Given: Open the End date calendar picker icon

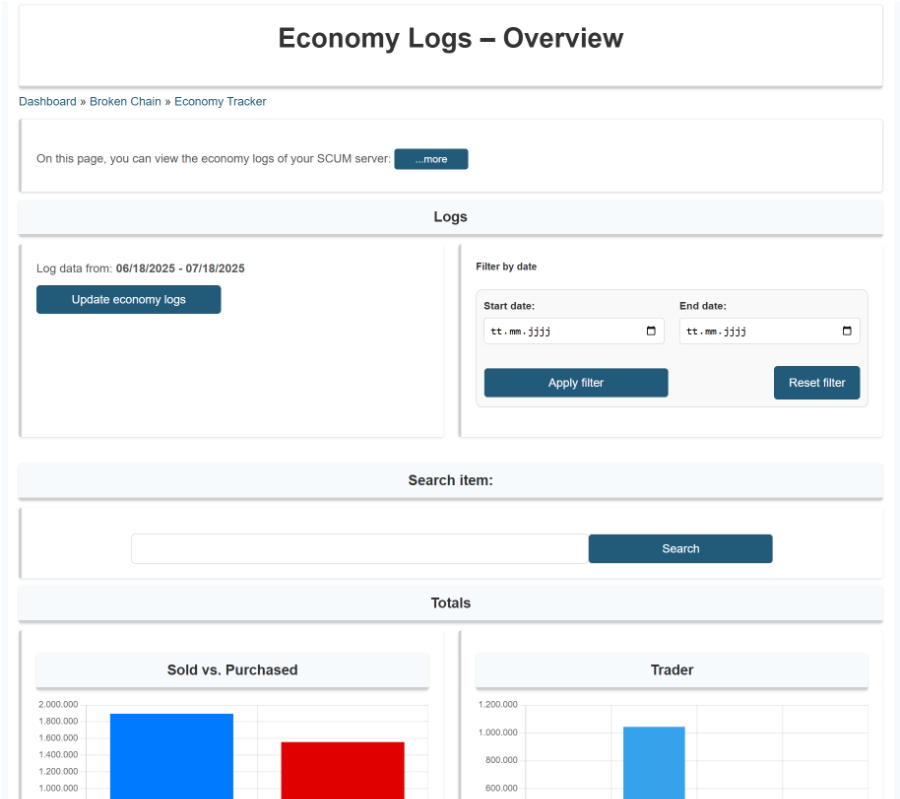Looking at the screenshot, I should (847, 331).
